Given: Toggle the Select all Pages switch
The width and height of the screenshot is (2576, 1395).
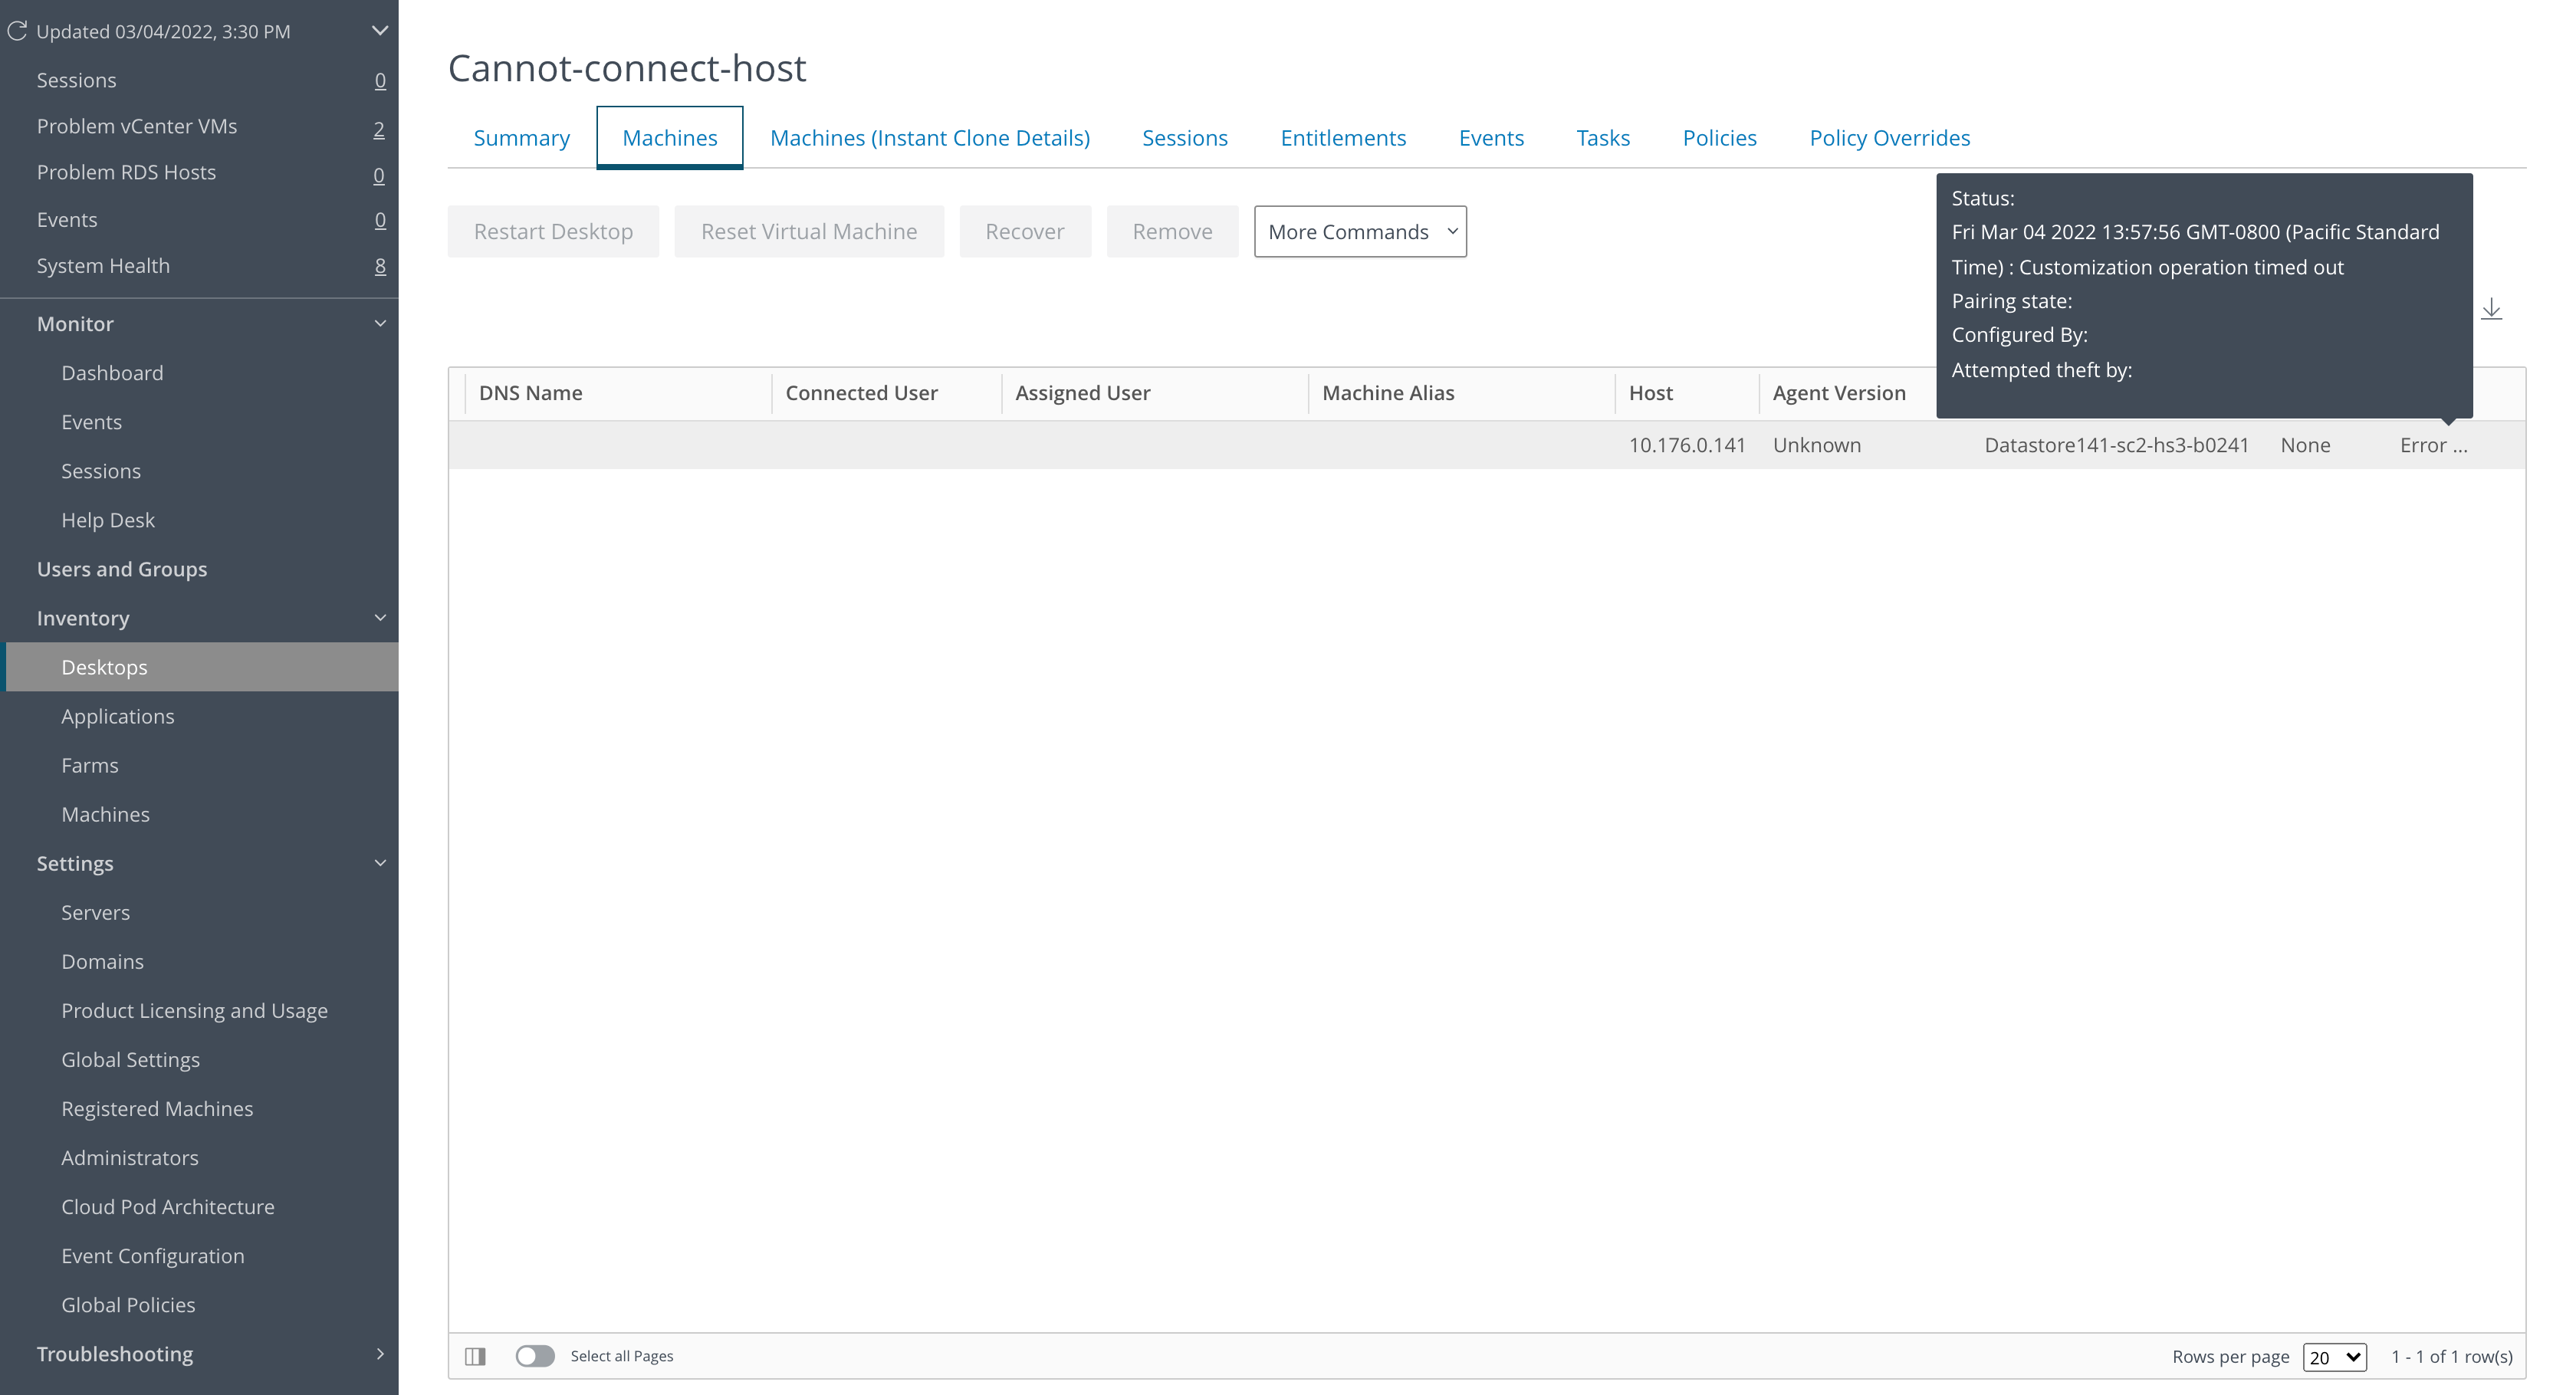Looking at the screenshot, I should tap(535, 1356).
